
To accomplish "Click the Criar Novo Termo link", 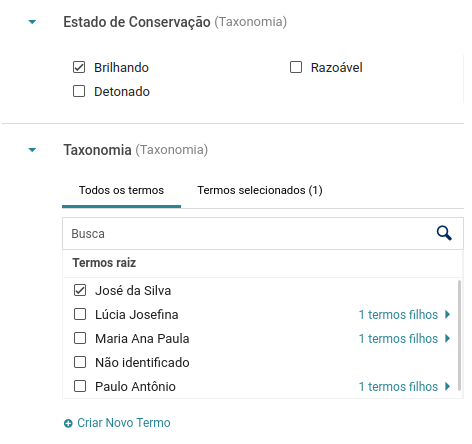I will tap(124, 423).
